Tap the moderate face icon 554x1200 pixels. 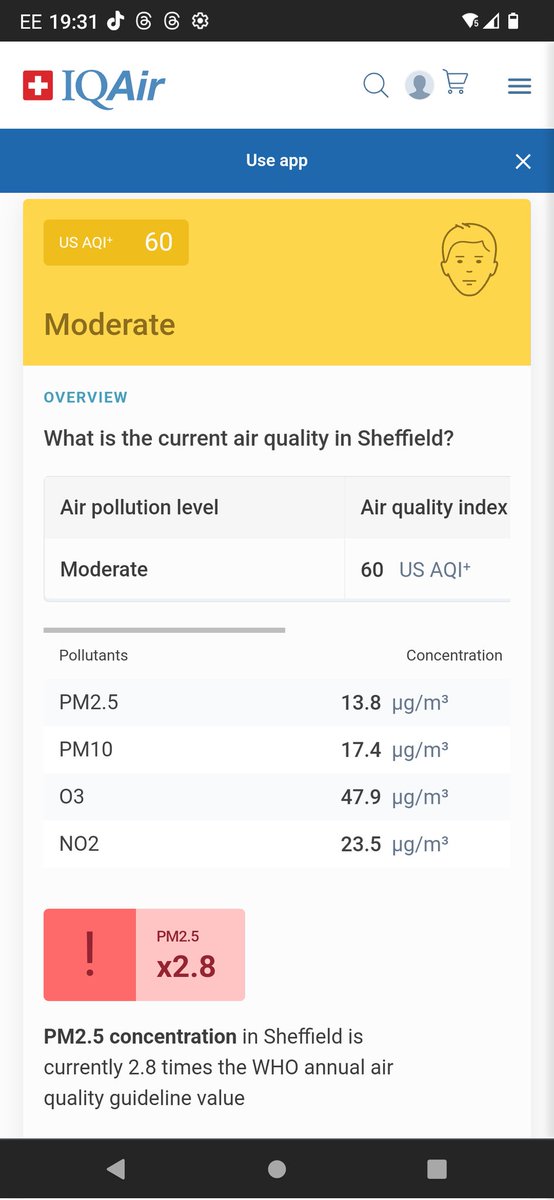tap(469, 258)
